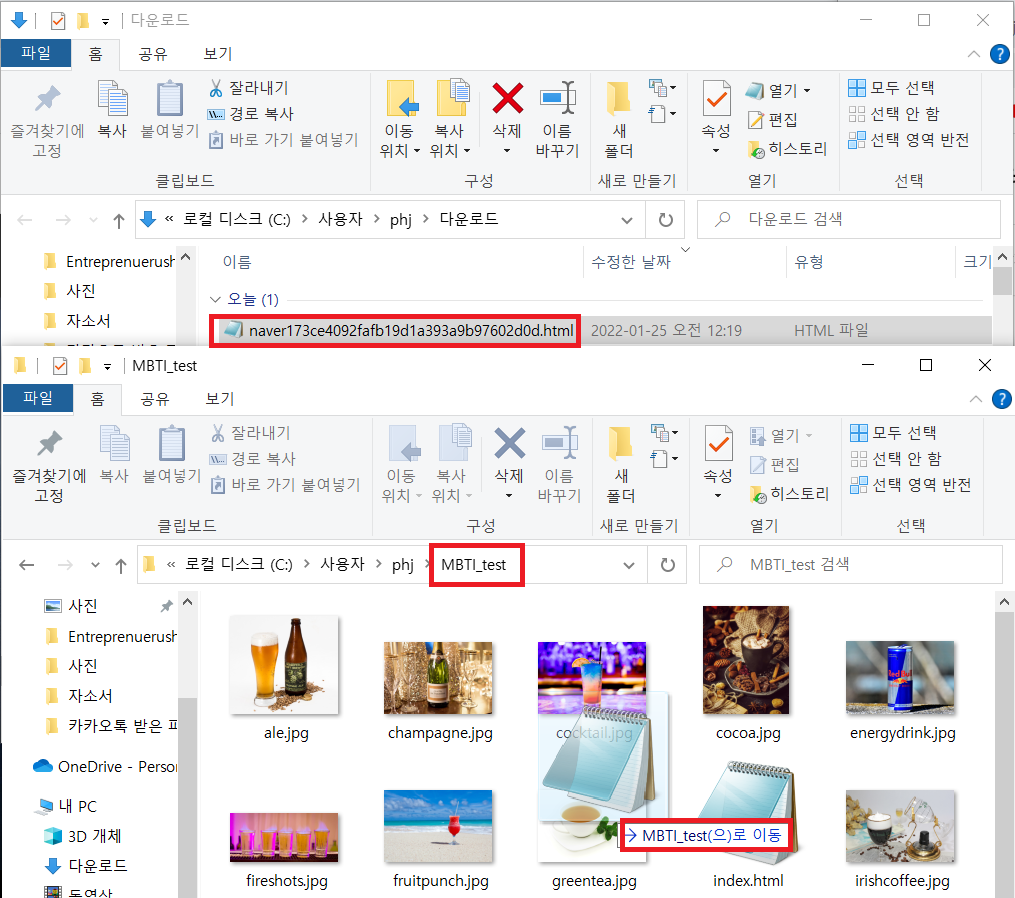Screen dimensions: 1015x898
Task: Click 로컬 디스크 (C:) breadcrumb in MBTI_test window
Action: [239, 565]
